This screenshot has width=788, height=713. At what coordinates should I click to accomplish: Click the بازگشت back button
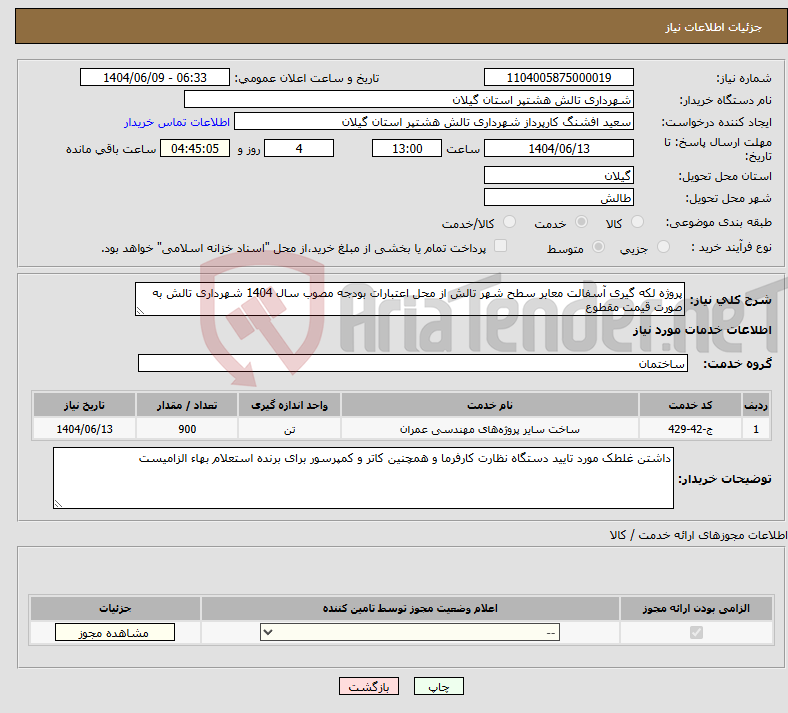pos(369,686)
